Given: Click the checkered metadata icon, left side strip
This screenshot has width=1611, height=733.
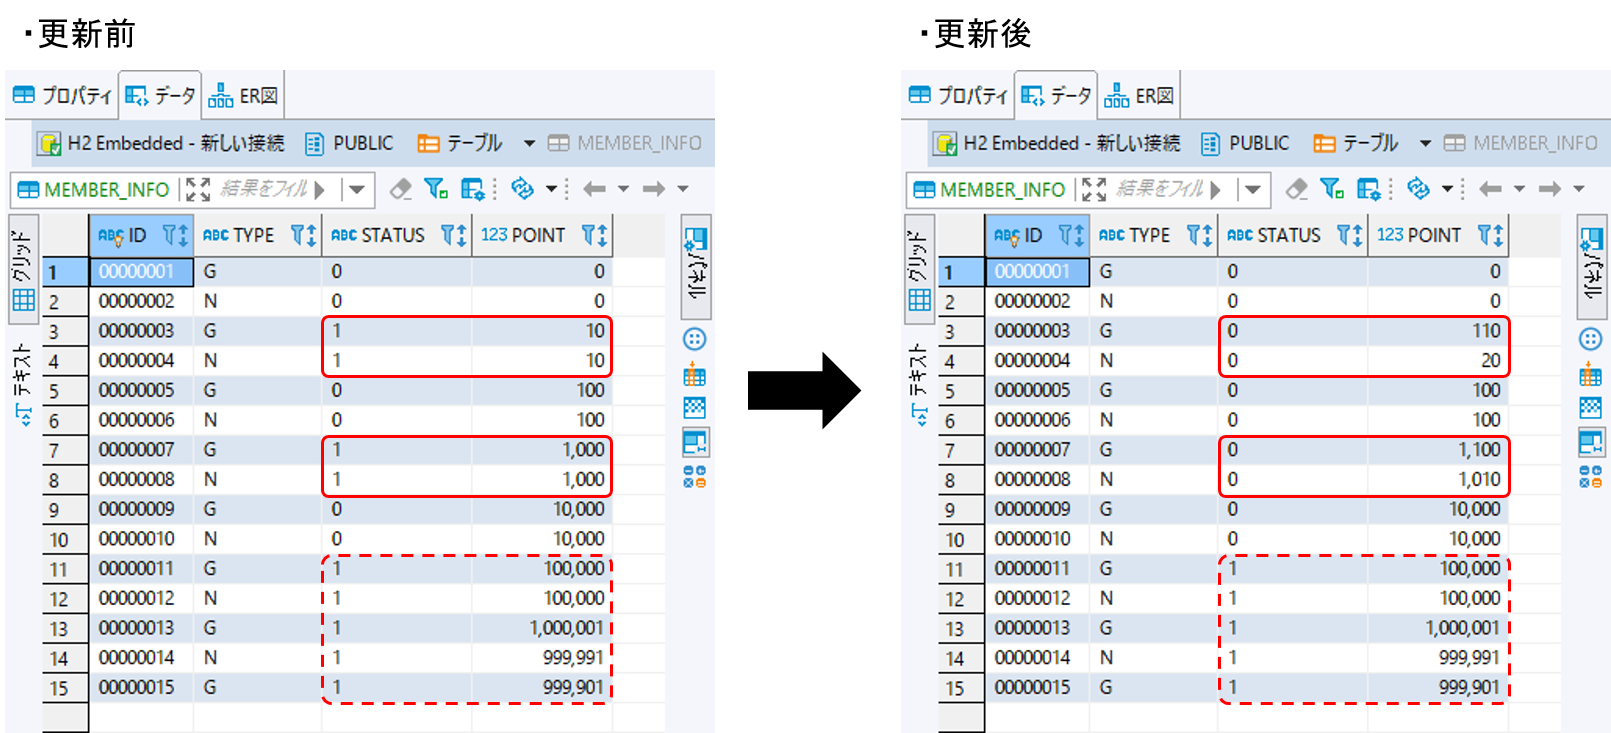Looking at the screenshot, I should click(695, 407).
